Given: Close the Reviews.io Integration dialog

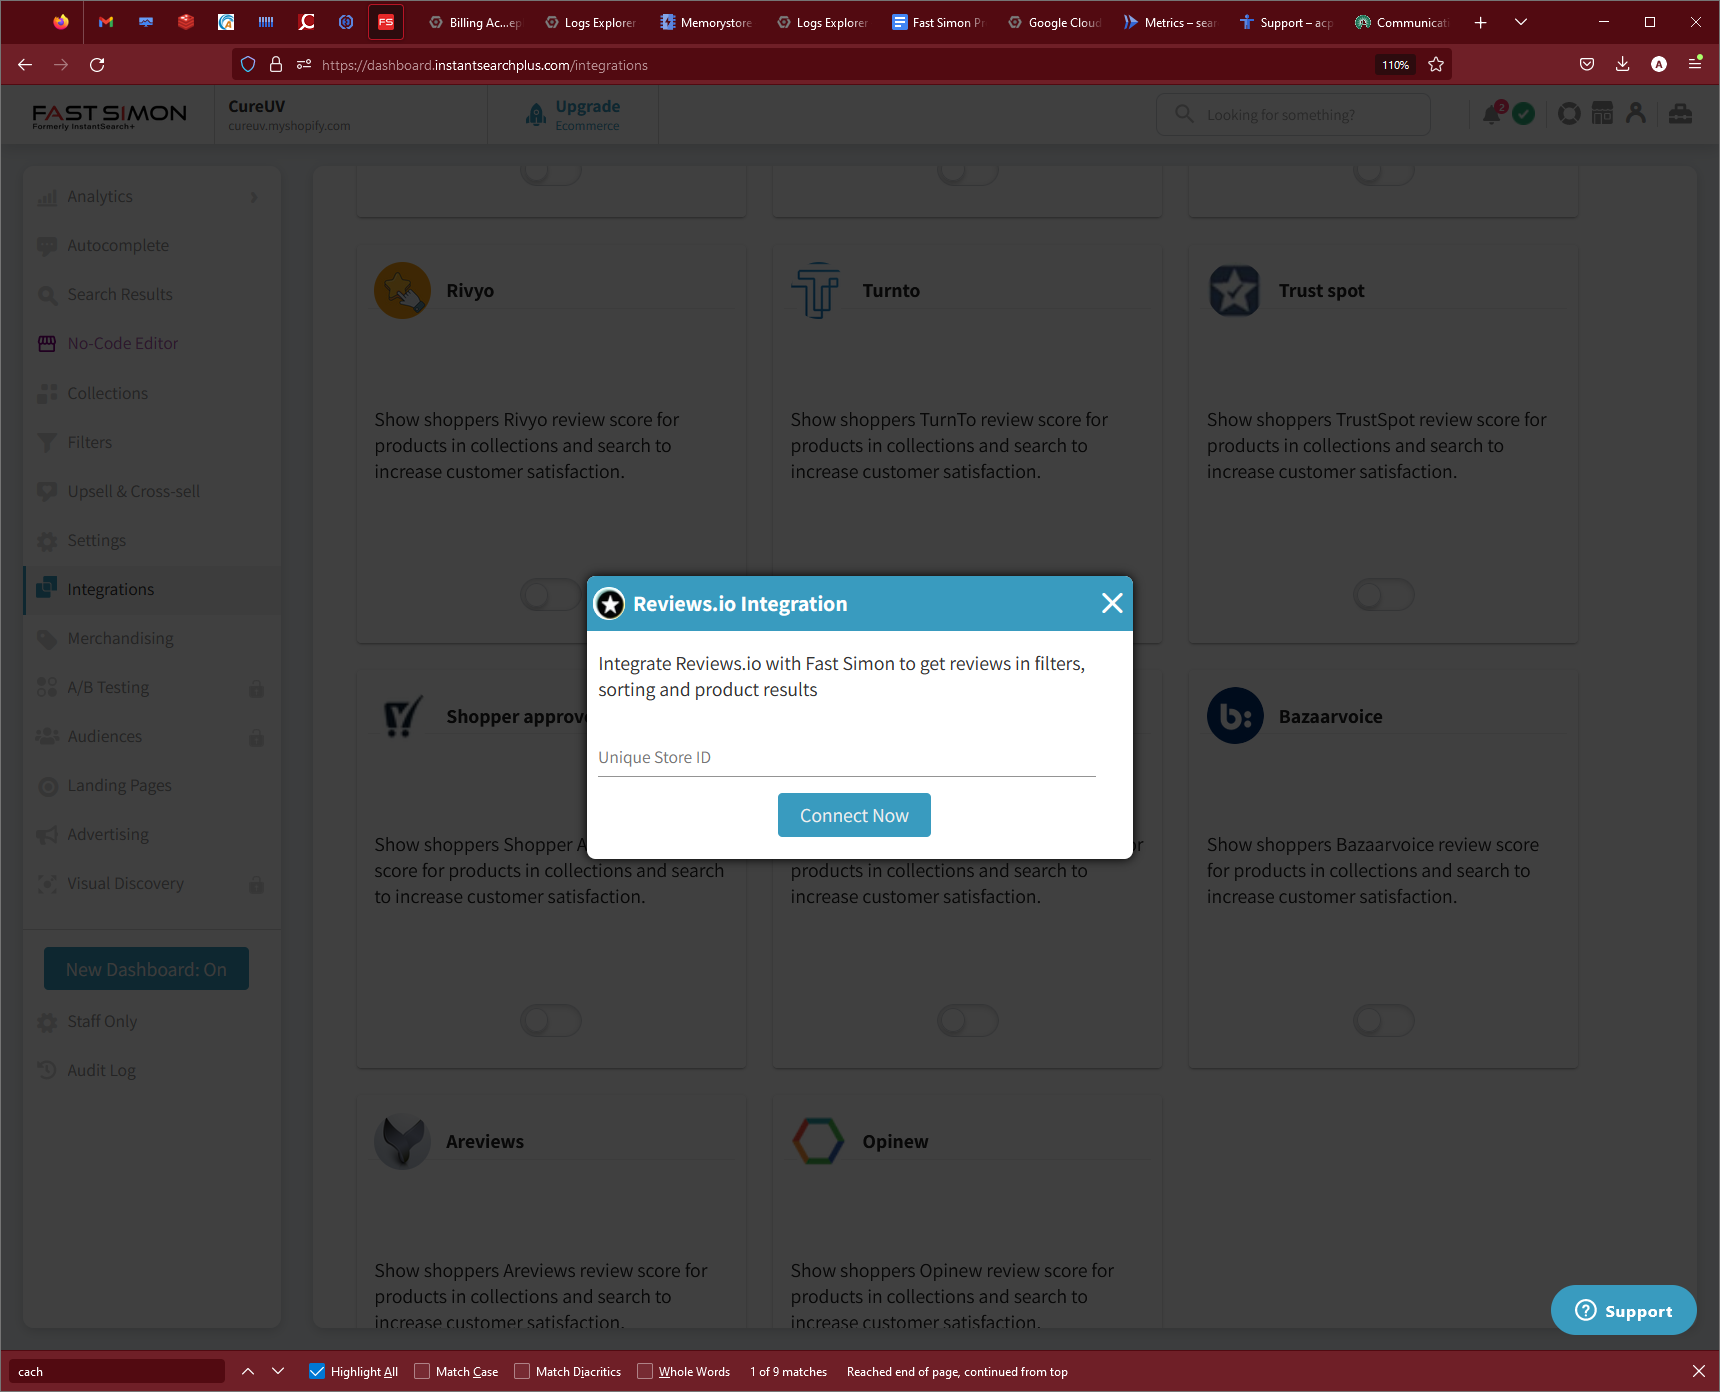Looking at the screenshot, I should point(1112,603).
